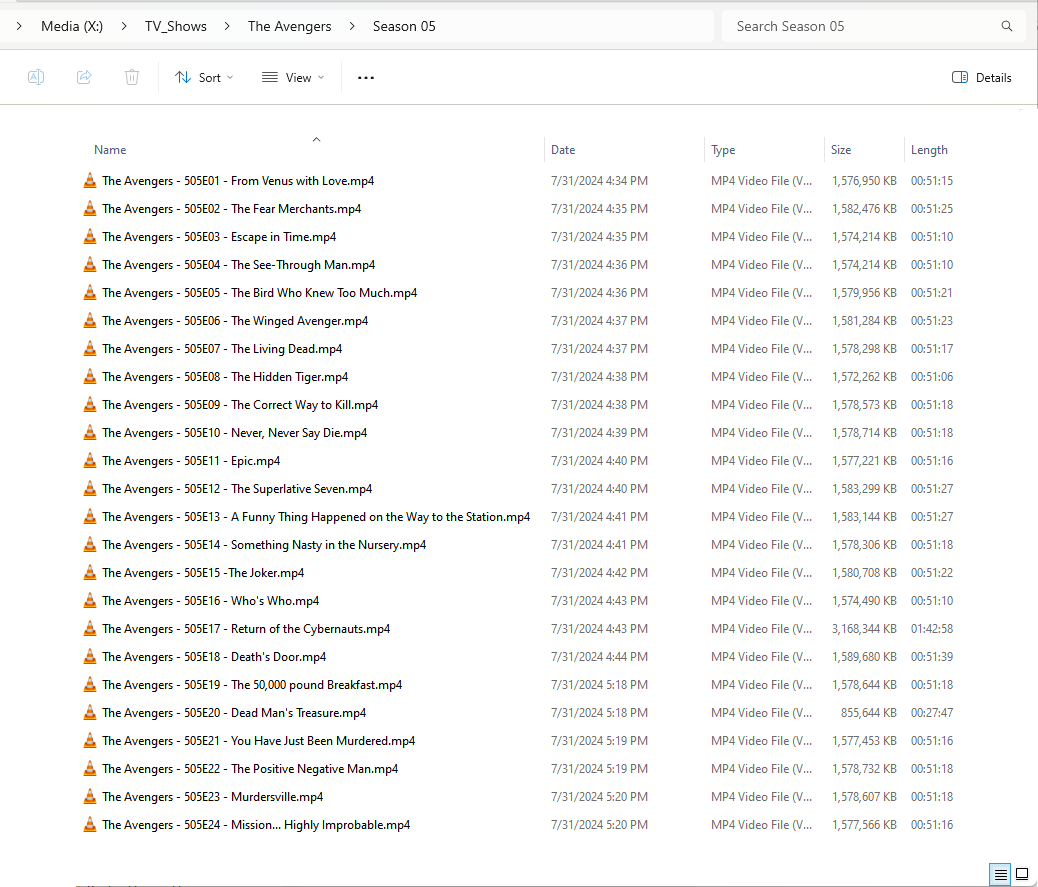Toggle Name column sort direction arrow
Viewport: 1038px width, 887px height.
coord(316,139)
